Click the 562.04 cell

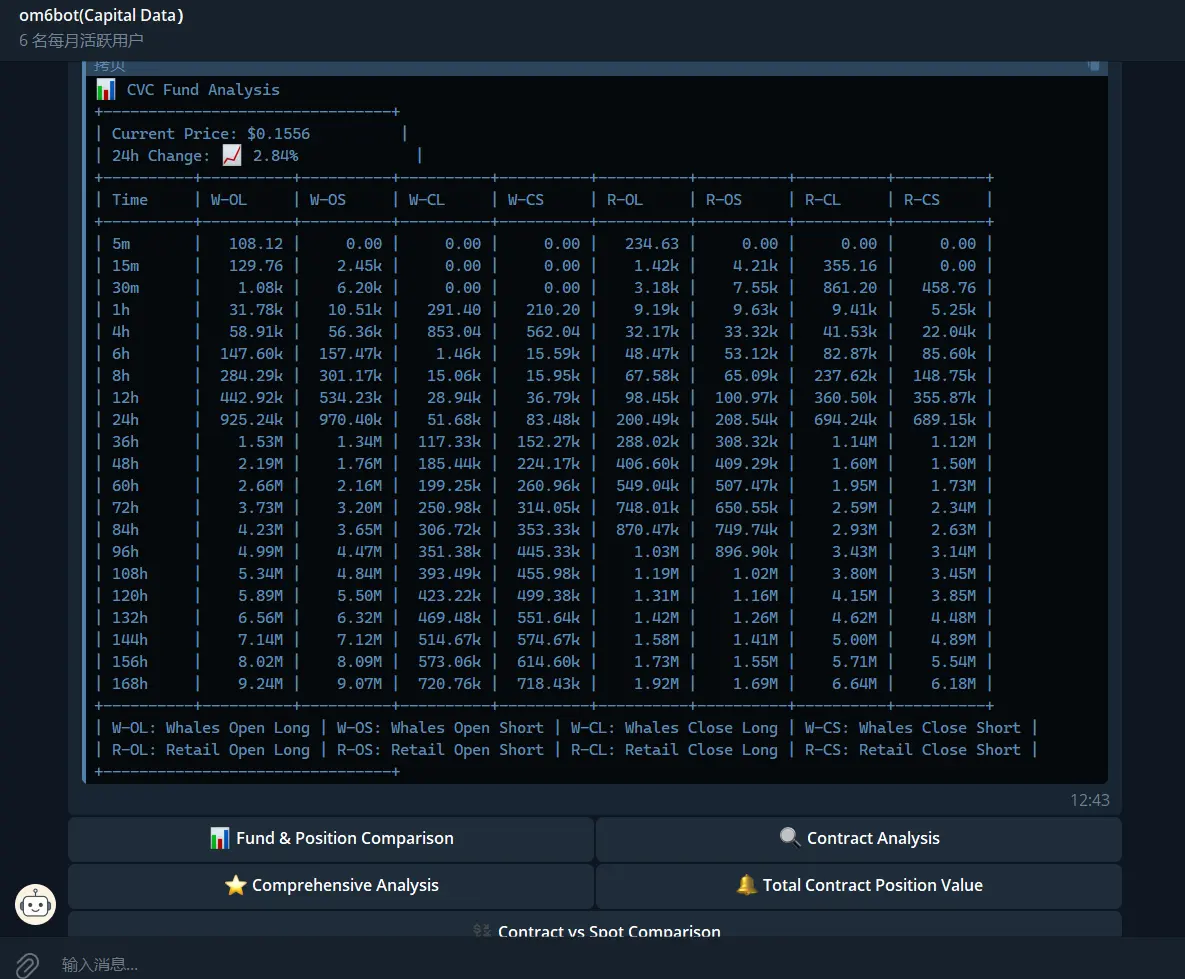tap(552, 331)
